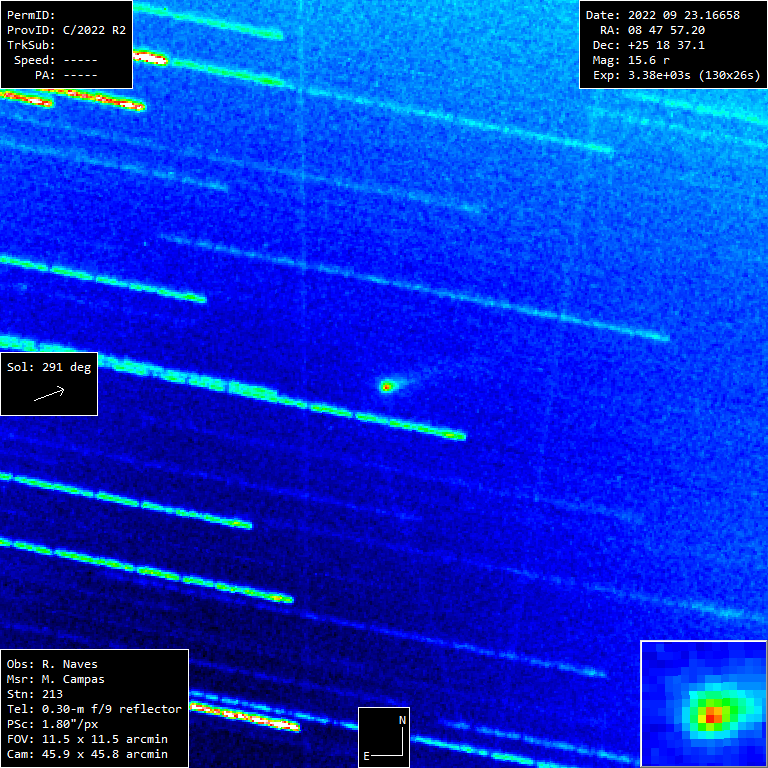
Task: Select the 'FOV: 11.5 x 11.5 arcmin' line
Action: click(87, 739)
